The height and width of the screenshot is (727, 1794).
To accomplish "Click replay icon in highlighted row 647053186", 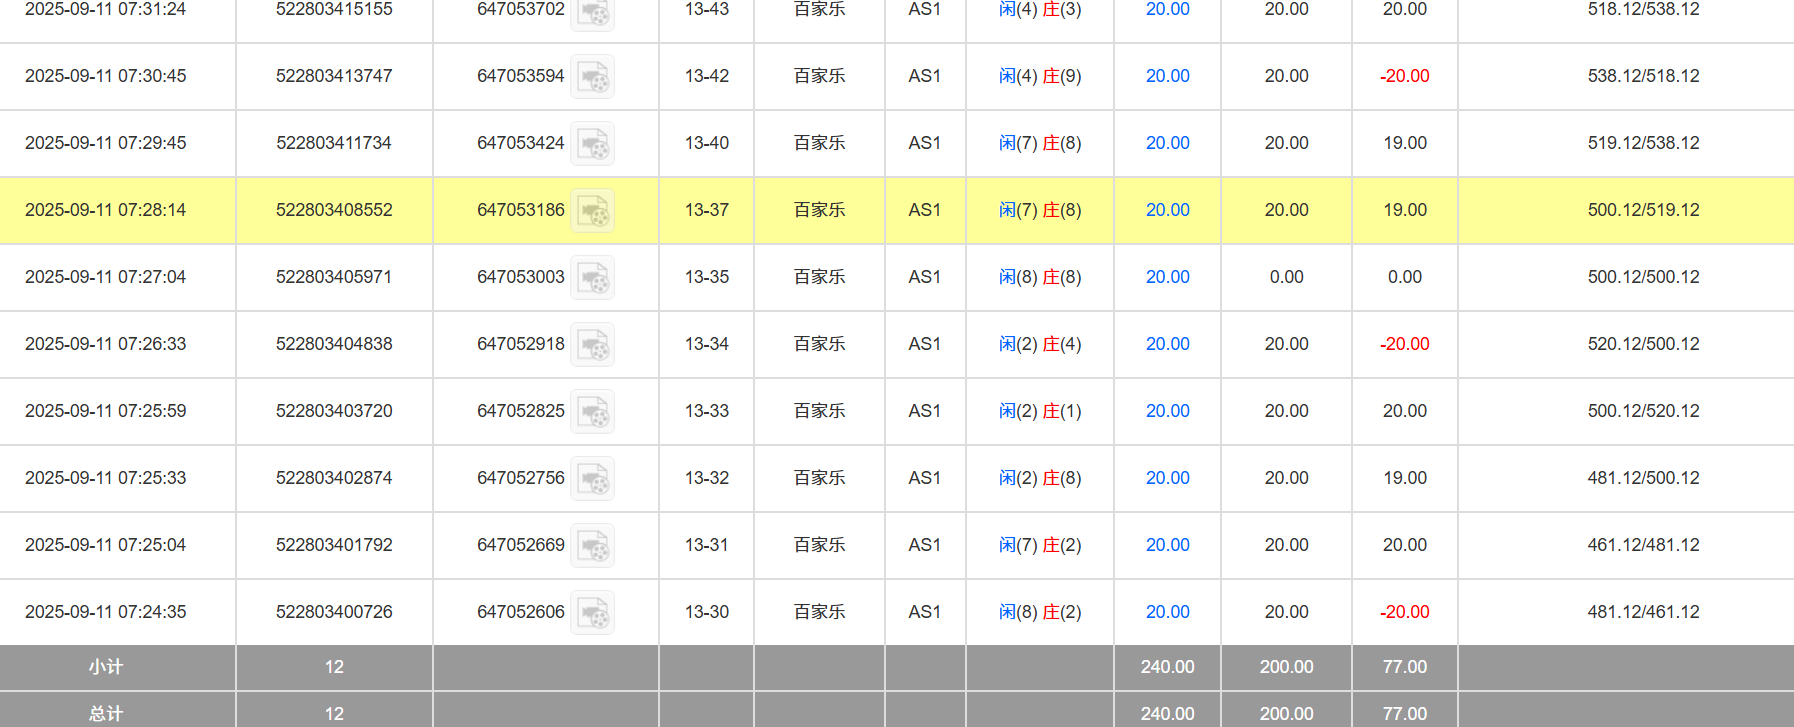I will pyautogui.click(x=593, y=211).
